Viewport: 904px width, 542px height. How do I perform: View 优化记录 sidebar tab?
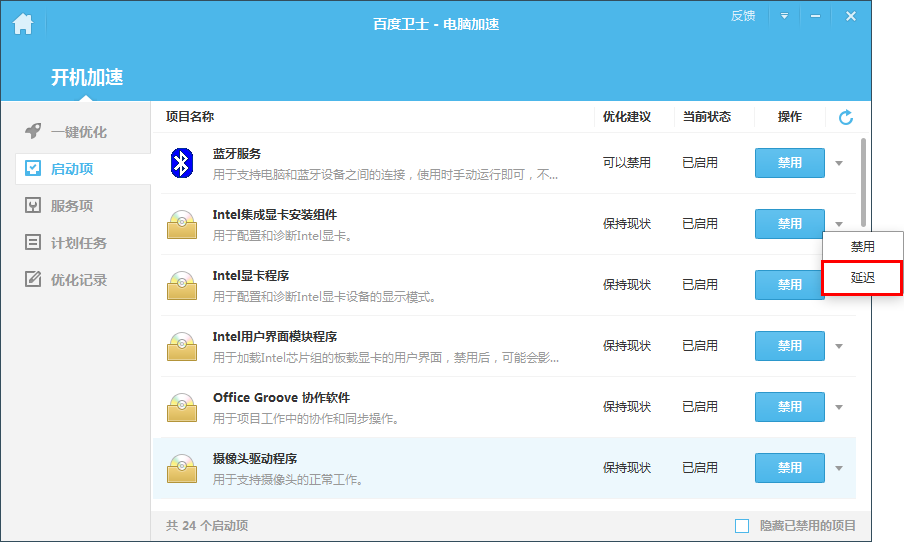[66, 280]
